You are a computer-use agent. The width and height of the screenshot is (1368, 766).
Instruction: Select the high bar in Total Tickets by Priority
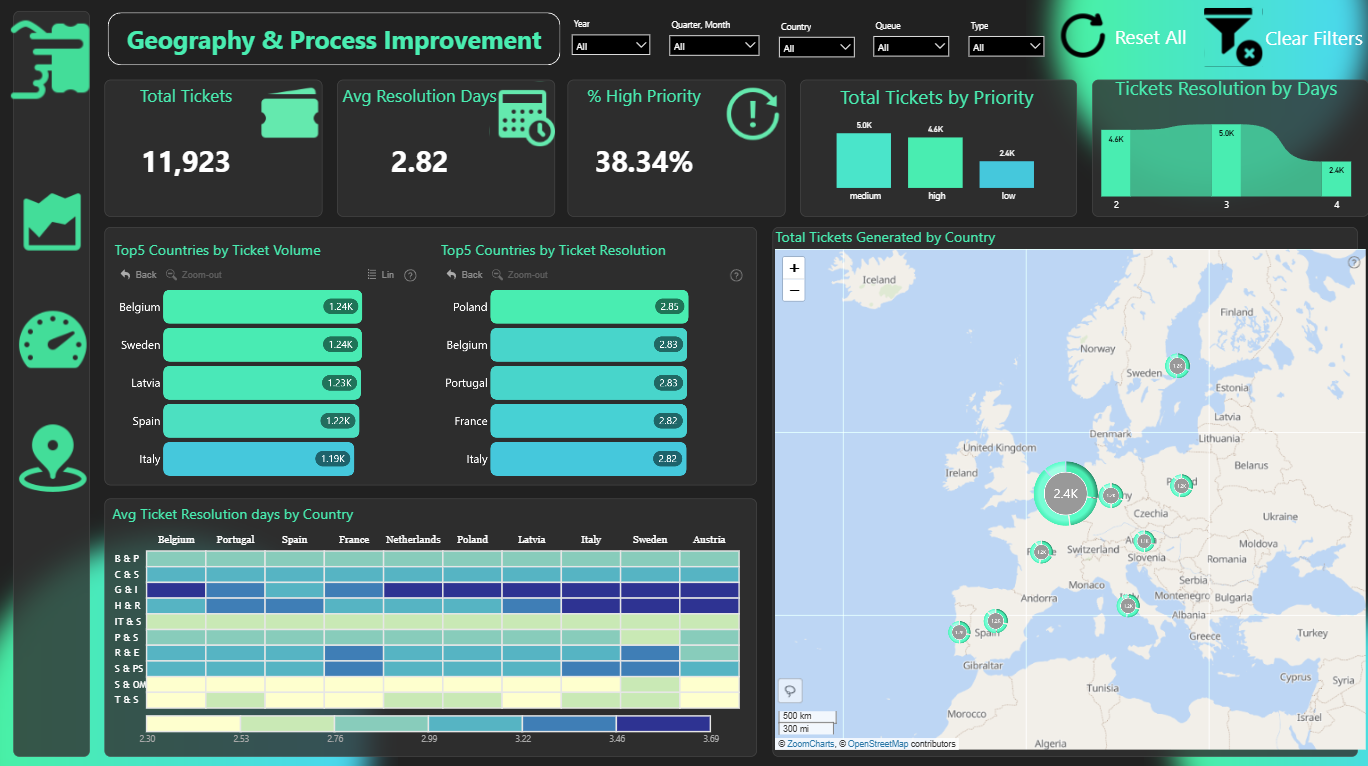(x=936, y=163)
